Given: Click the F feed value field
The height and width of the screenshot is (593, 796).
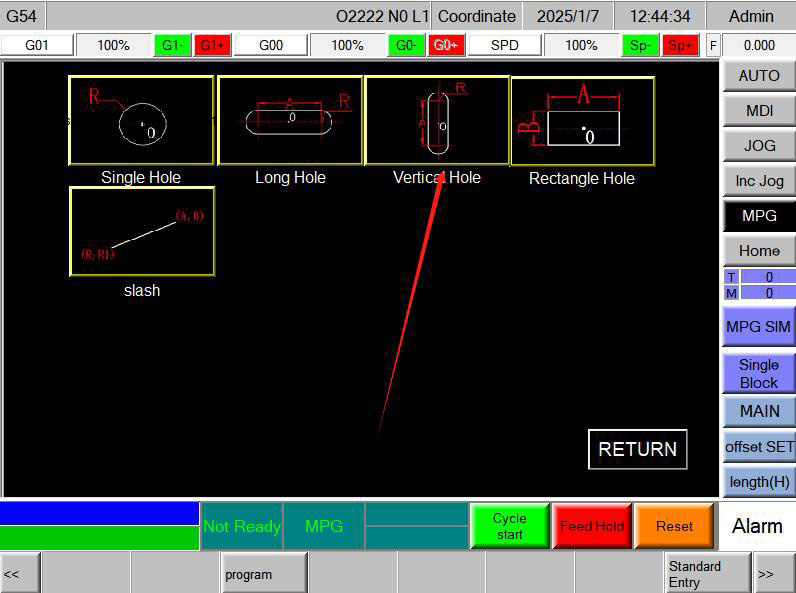Looking at the screenshot, I should click(x=759, y=45).
